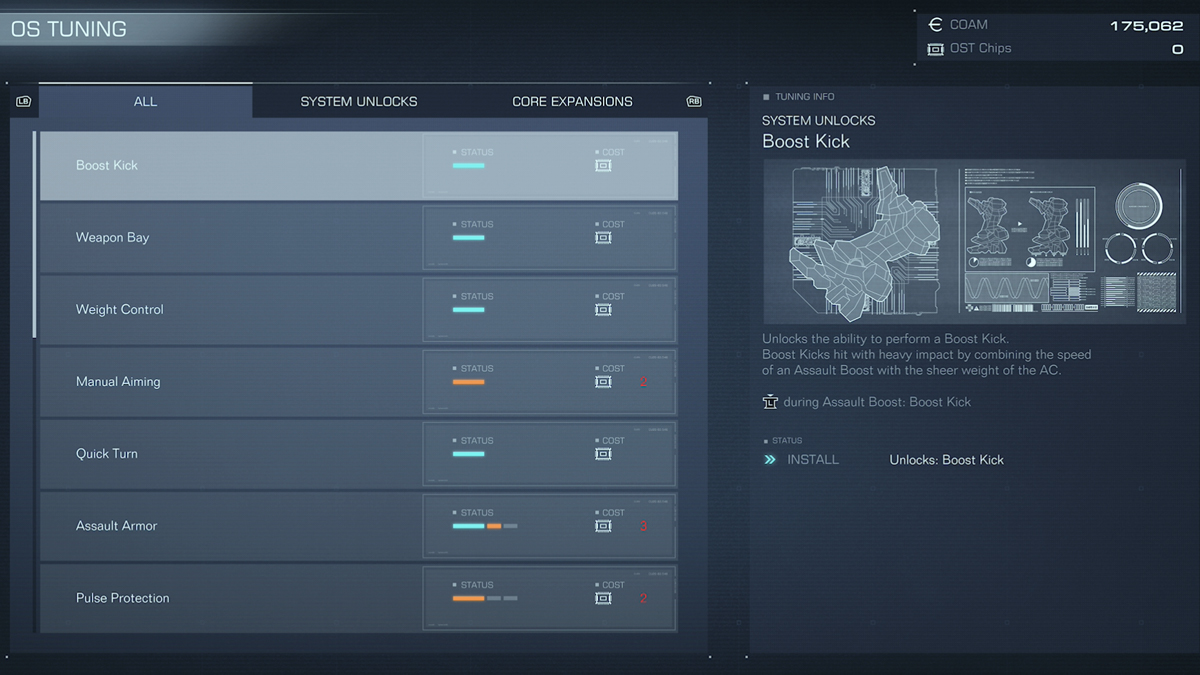The height and width of the screenshot is (675, 1200).
Task: Select the ALL tab
Action: [x=145, y=101]
